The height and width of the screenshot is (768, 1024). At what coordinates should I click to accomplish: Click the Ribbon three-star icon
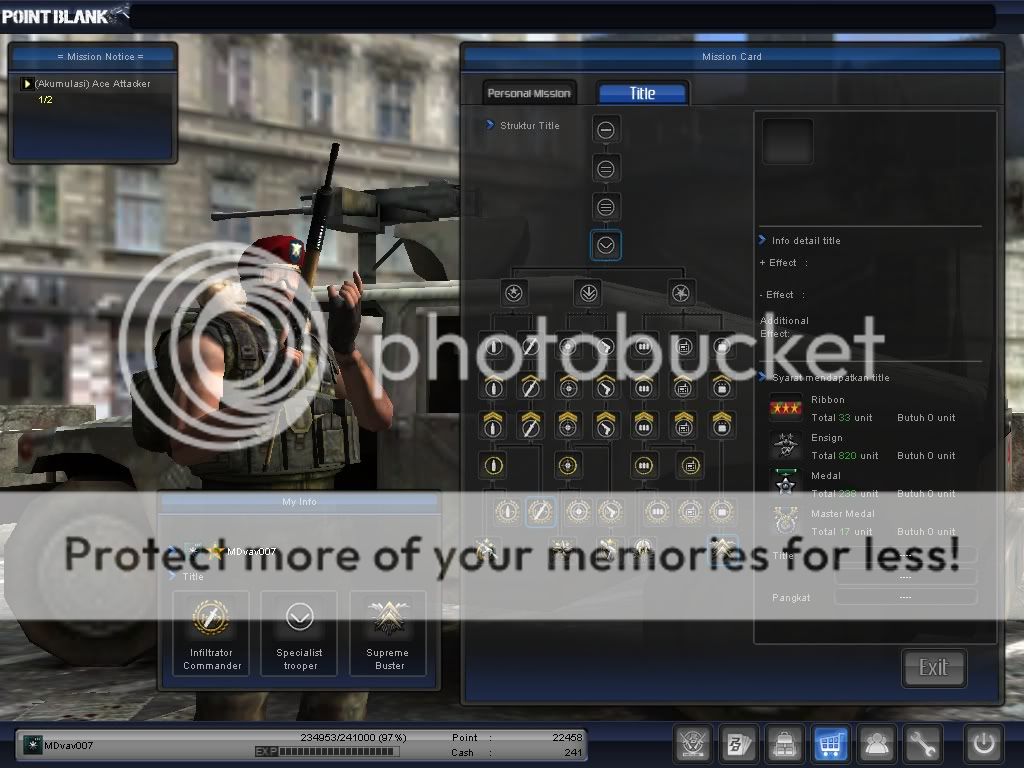[785, 408]
